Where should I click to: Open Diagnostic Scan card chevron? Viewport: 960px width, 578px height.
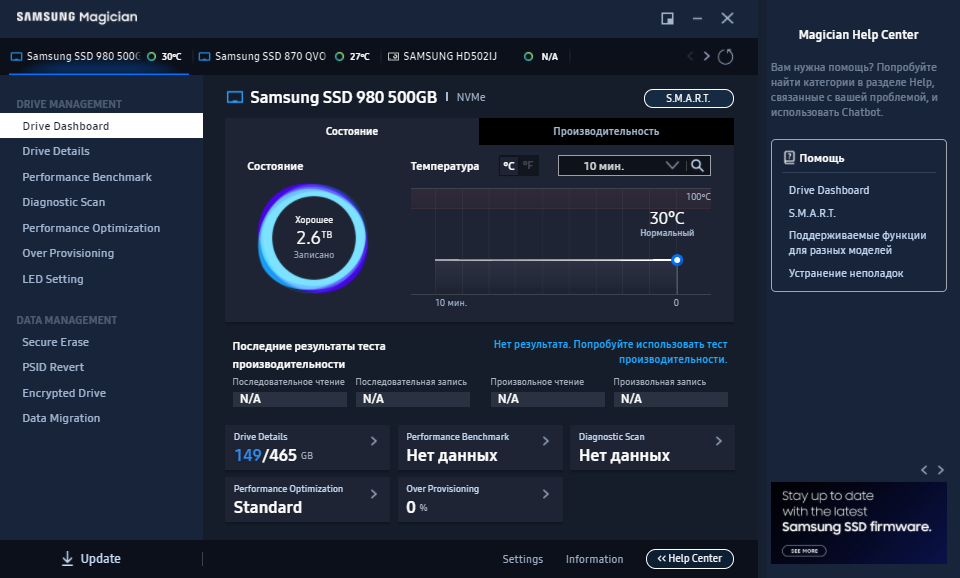(x=719, y=441)
